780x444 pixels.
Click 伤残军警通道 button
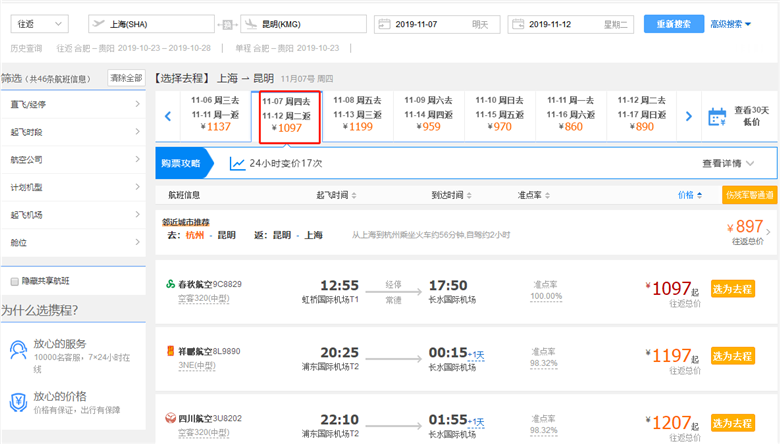(x=749, y=195)
